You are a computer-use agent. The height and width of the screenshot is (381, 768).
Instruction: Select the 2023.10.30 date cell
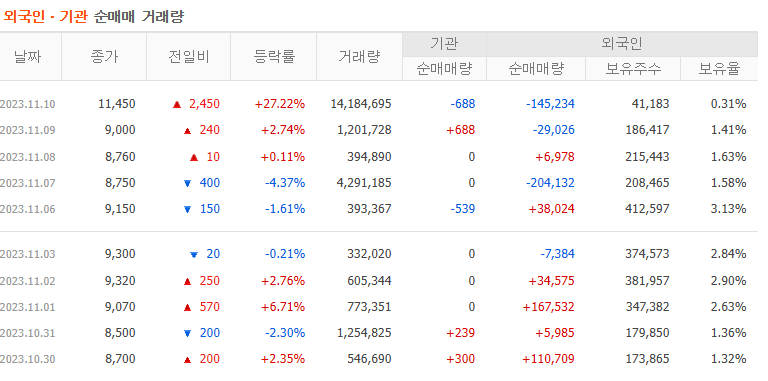(x=27, y=359)
